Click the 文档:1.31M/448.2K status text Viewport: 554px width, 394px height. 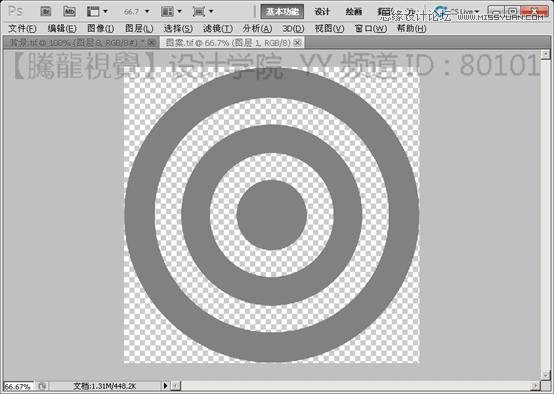(105, 386)
